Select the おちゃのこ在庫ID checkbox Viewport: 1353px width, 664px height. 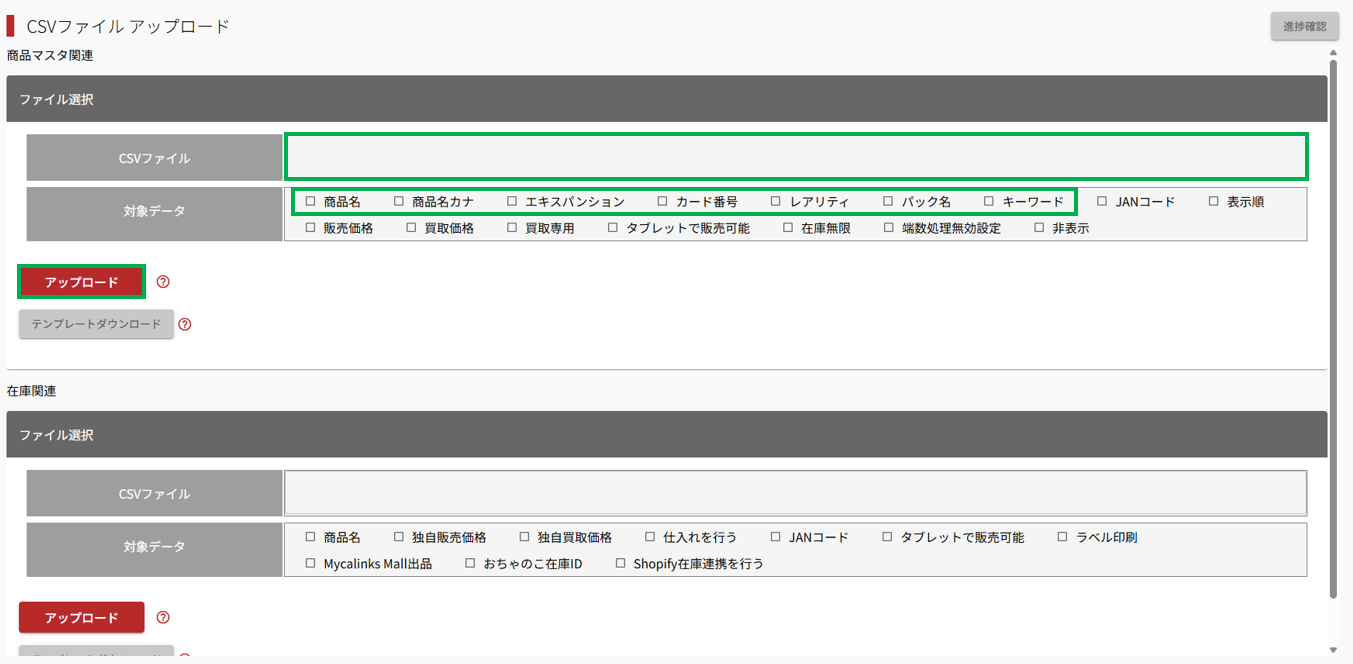[470, 564]
